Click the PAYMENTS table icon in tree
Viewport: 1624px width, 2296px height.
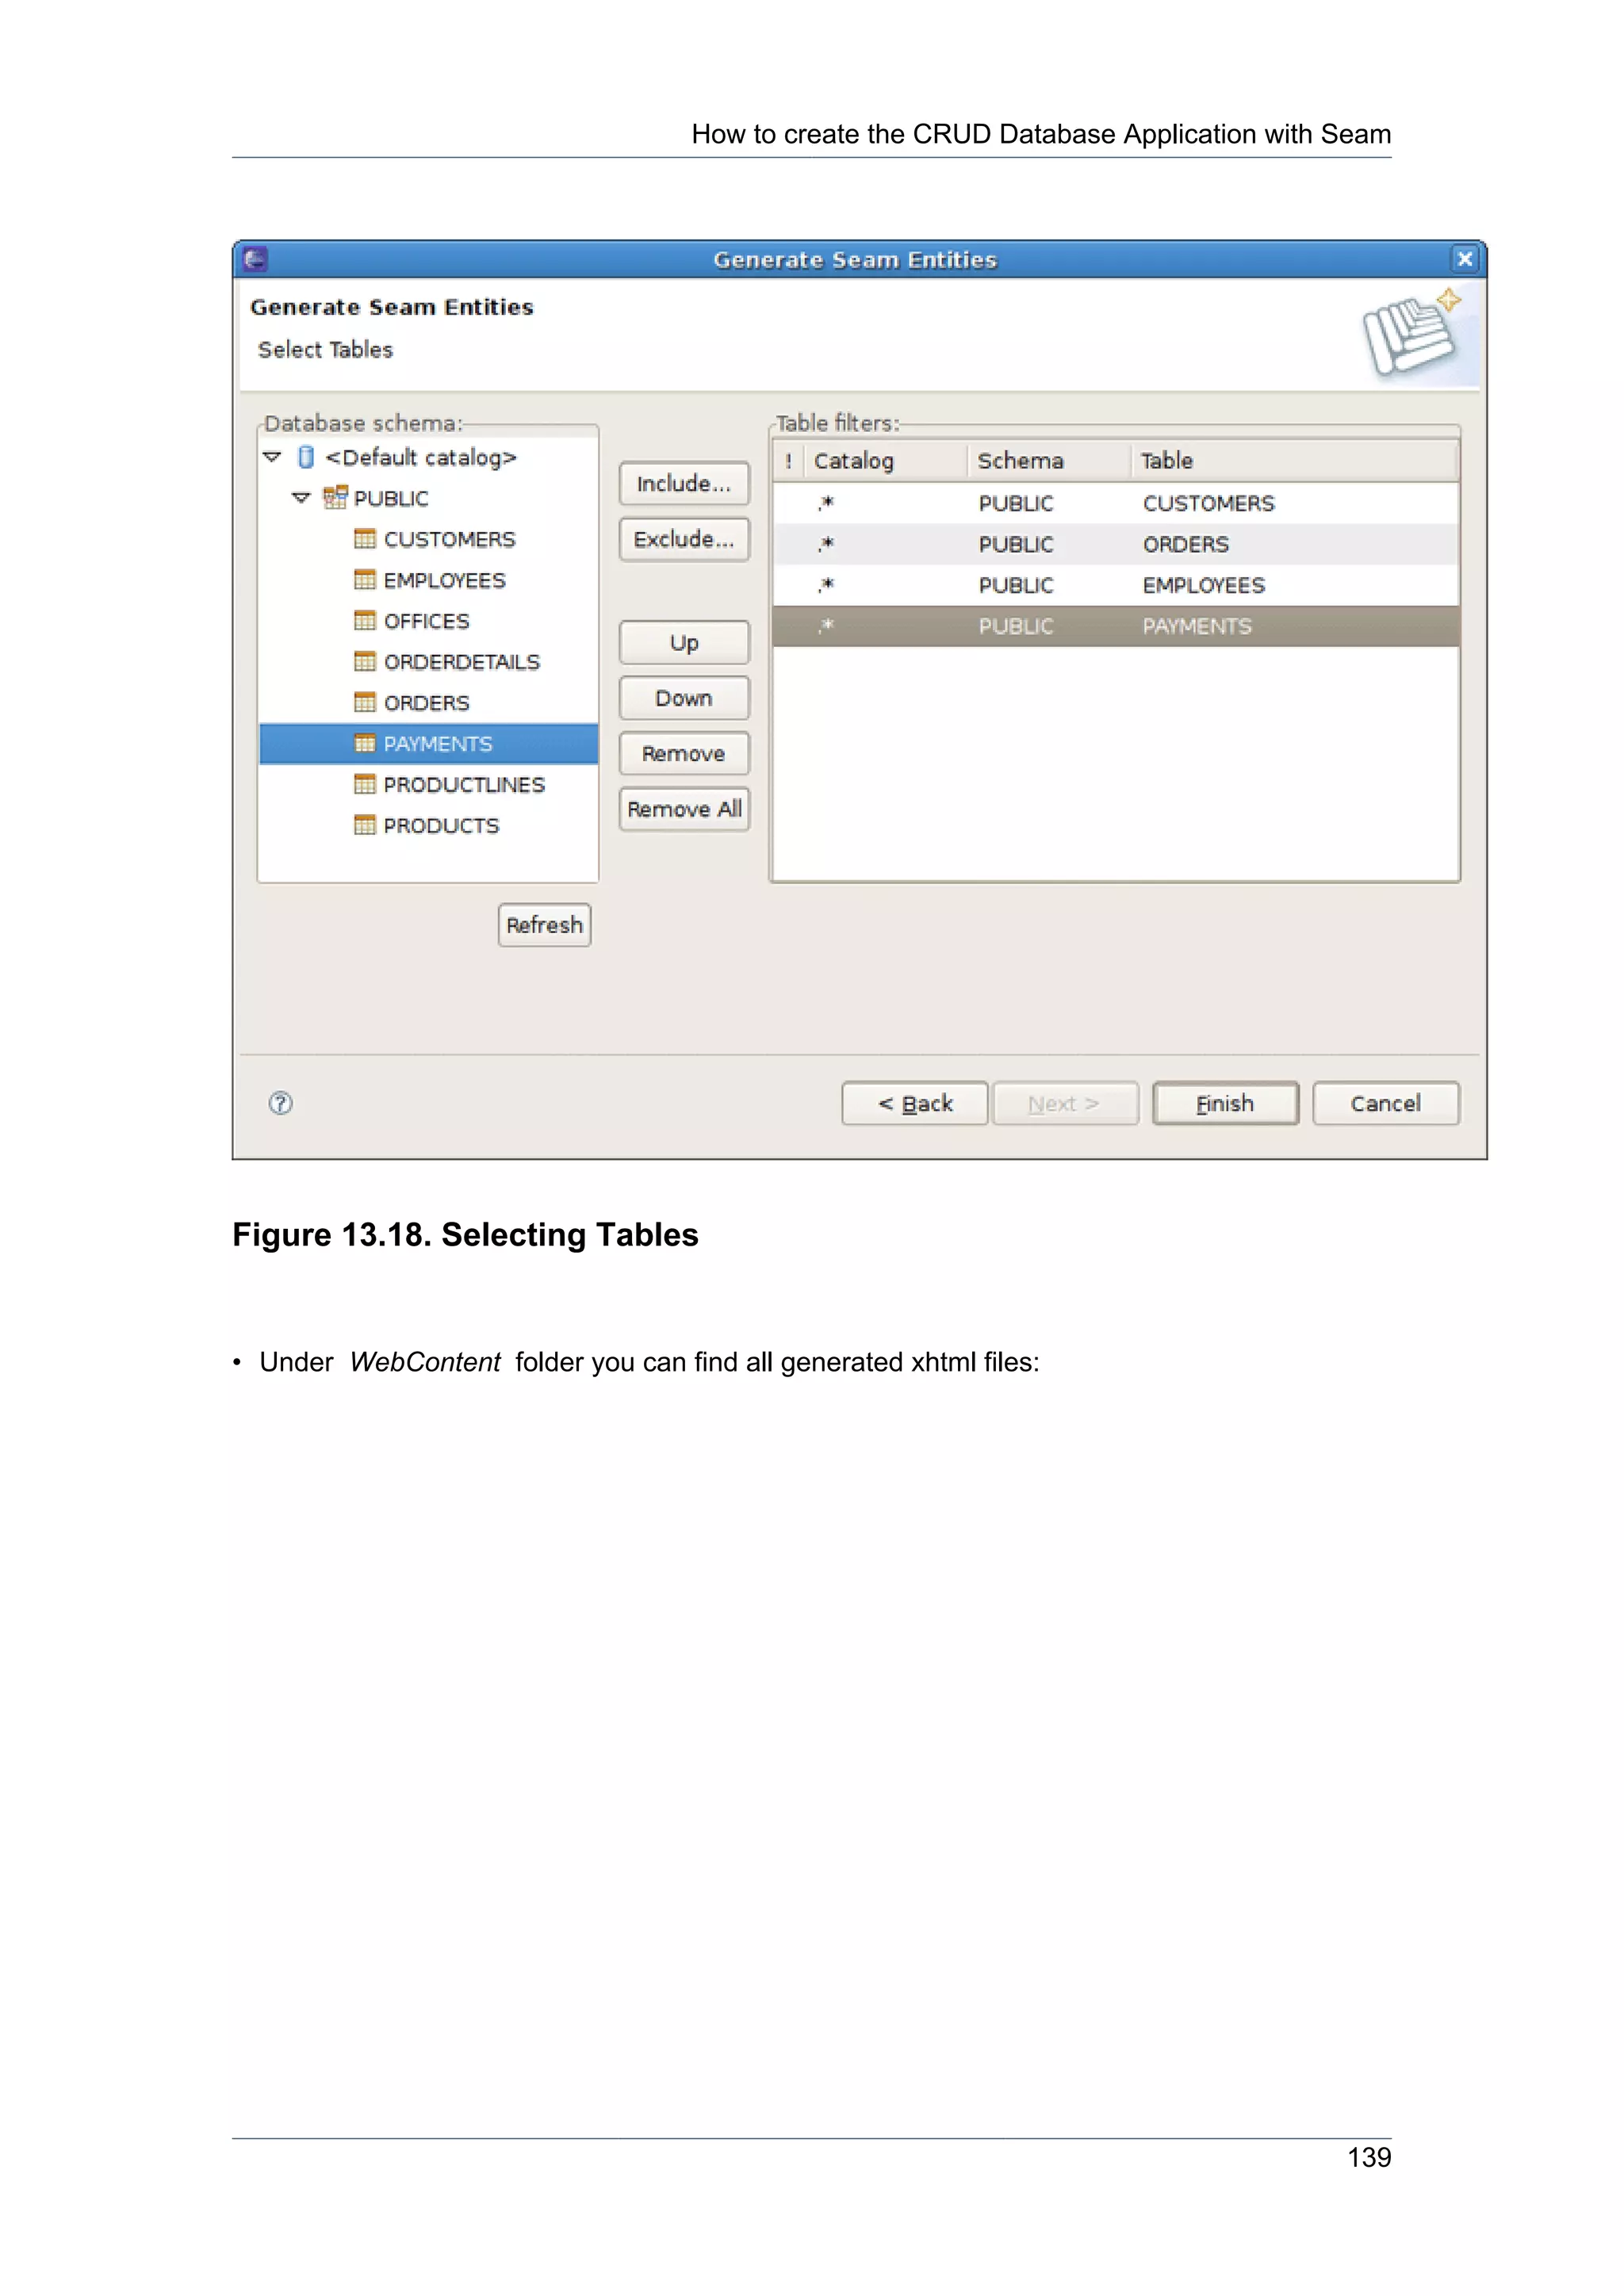coord(365,744)
